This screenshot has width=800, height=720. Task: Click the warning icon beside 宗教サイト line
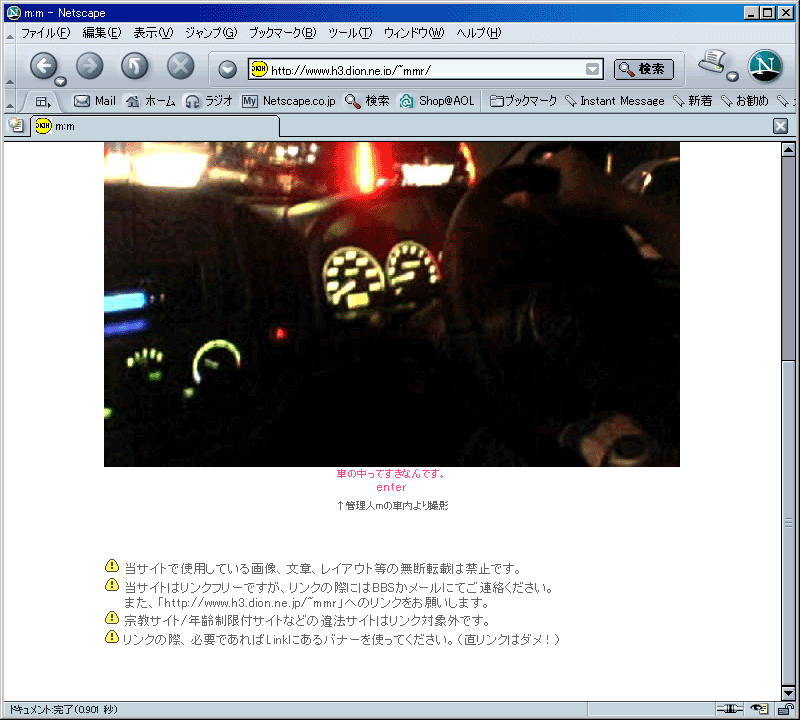tap(112, 618)
